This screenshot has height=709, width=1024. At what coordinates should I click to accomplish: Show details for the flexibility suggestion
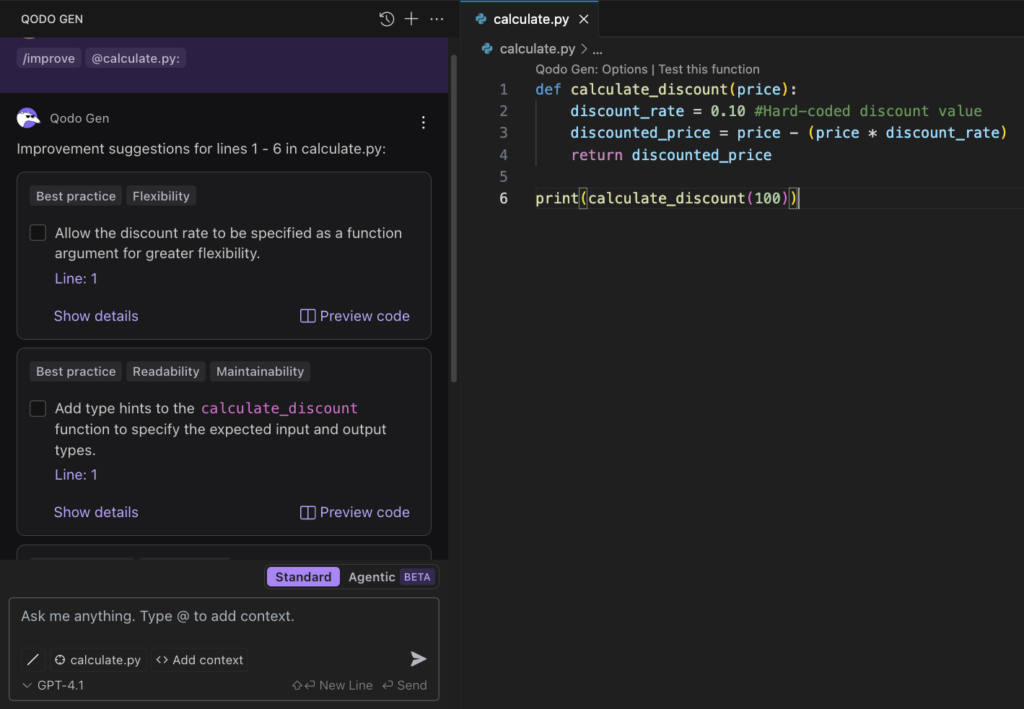[96, 315]
